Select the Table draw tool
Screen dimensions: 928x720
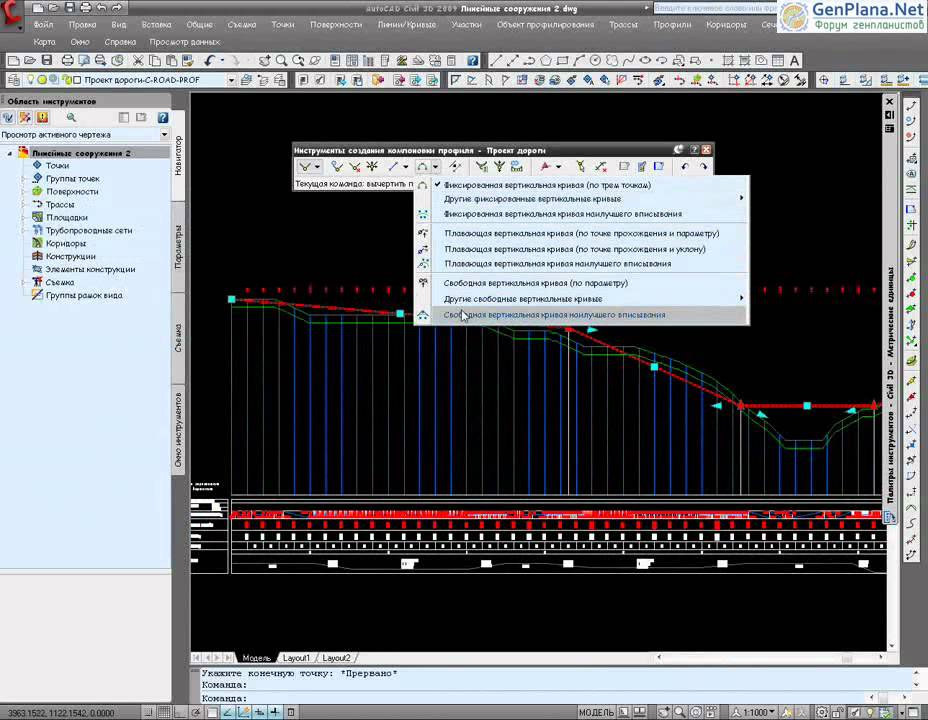778,60
